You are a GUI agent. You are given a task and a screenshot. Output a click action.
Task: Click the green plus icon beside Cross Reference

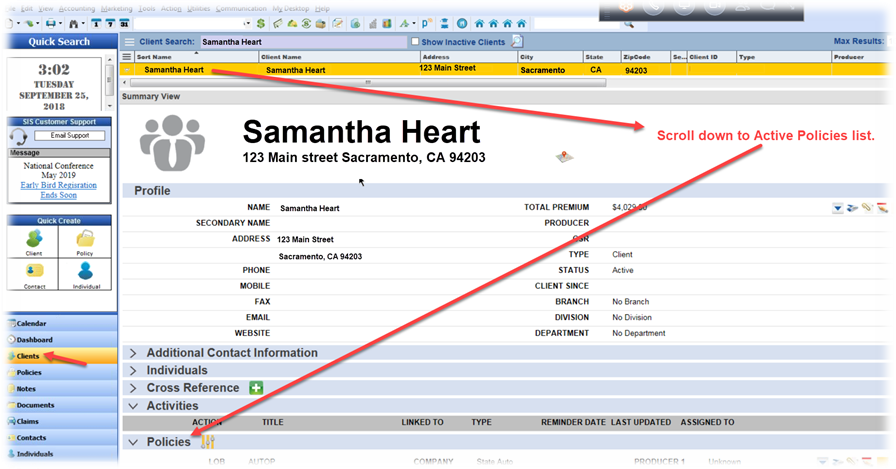[256, 388]
